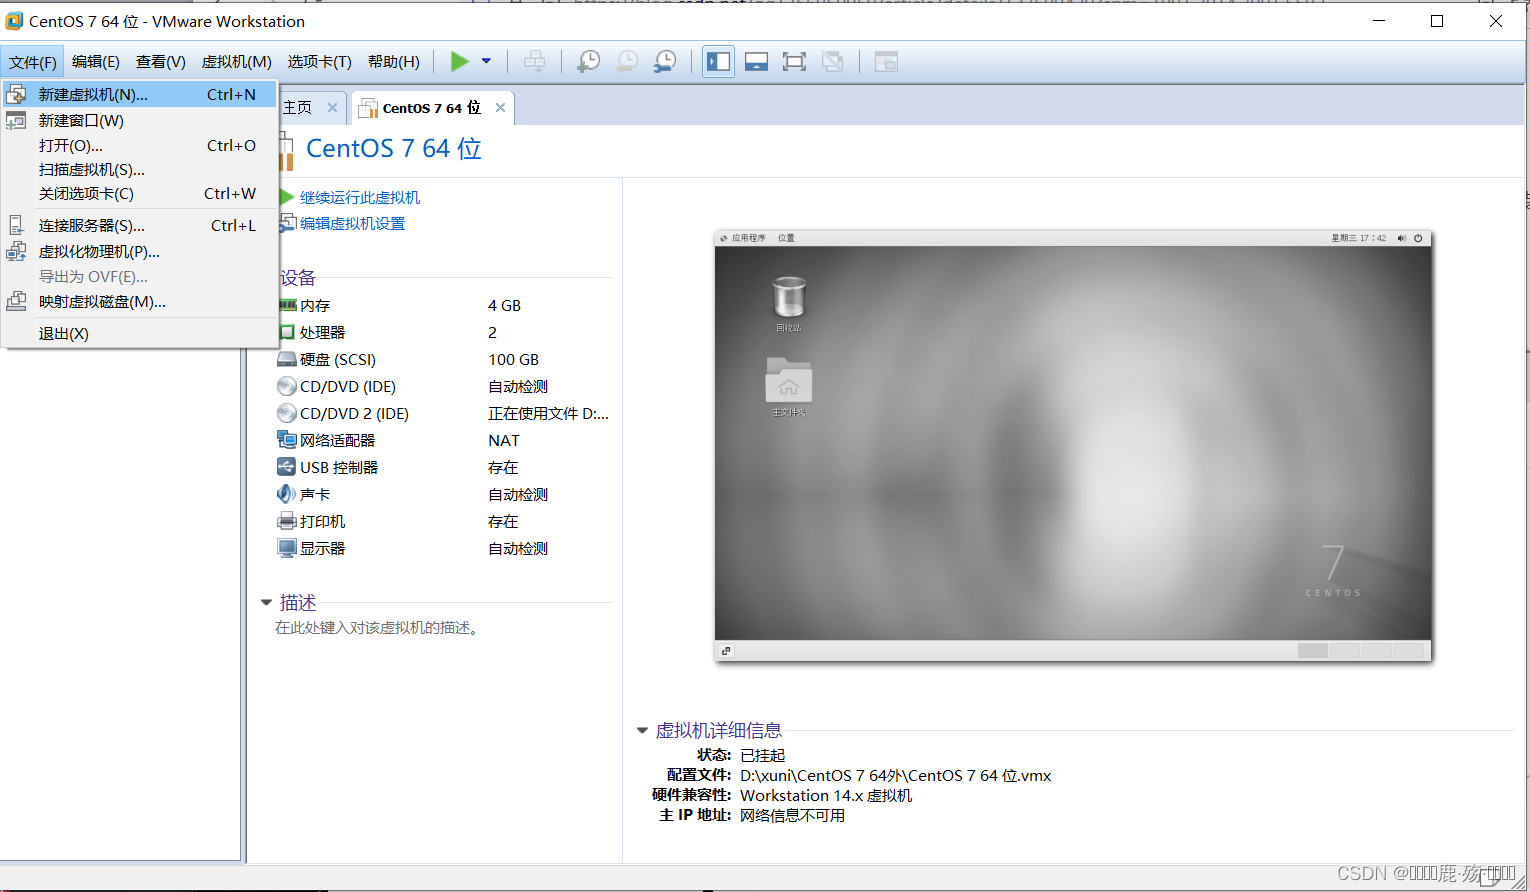This screenshot has height=892, width=1530.
Task: Choose 映射虚拟磁盘(M)... menu entry
Action: [140, 301]
